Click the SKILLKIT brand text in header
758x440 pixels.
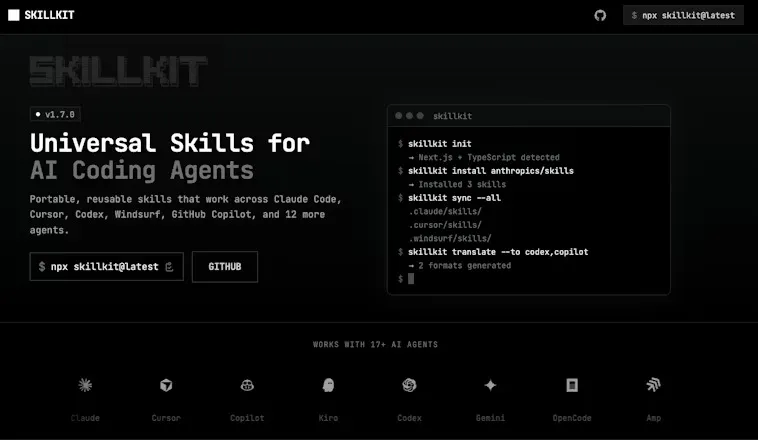click(49, 15)
